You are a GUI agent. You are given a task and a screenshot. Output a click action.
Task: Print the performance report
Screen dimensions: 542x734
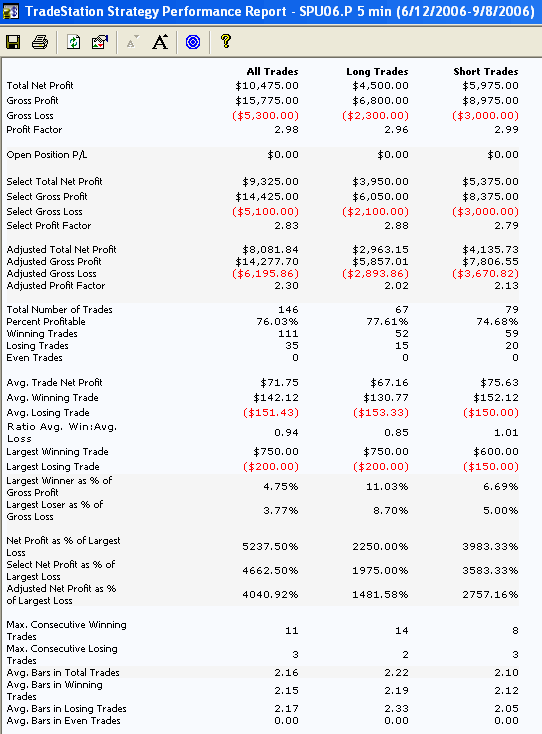[40, 42]
